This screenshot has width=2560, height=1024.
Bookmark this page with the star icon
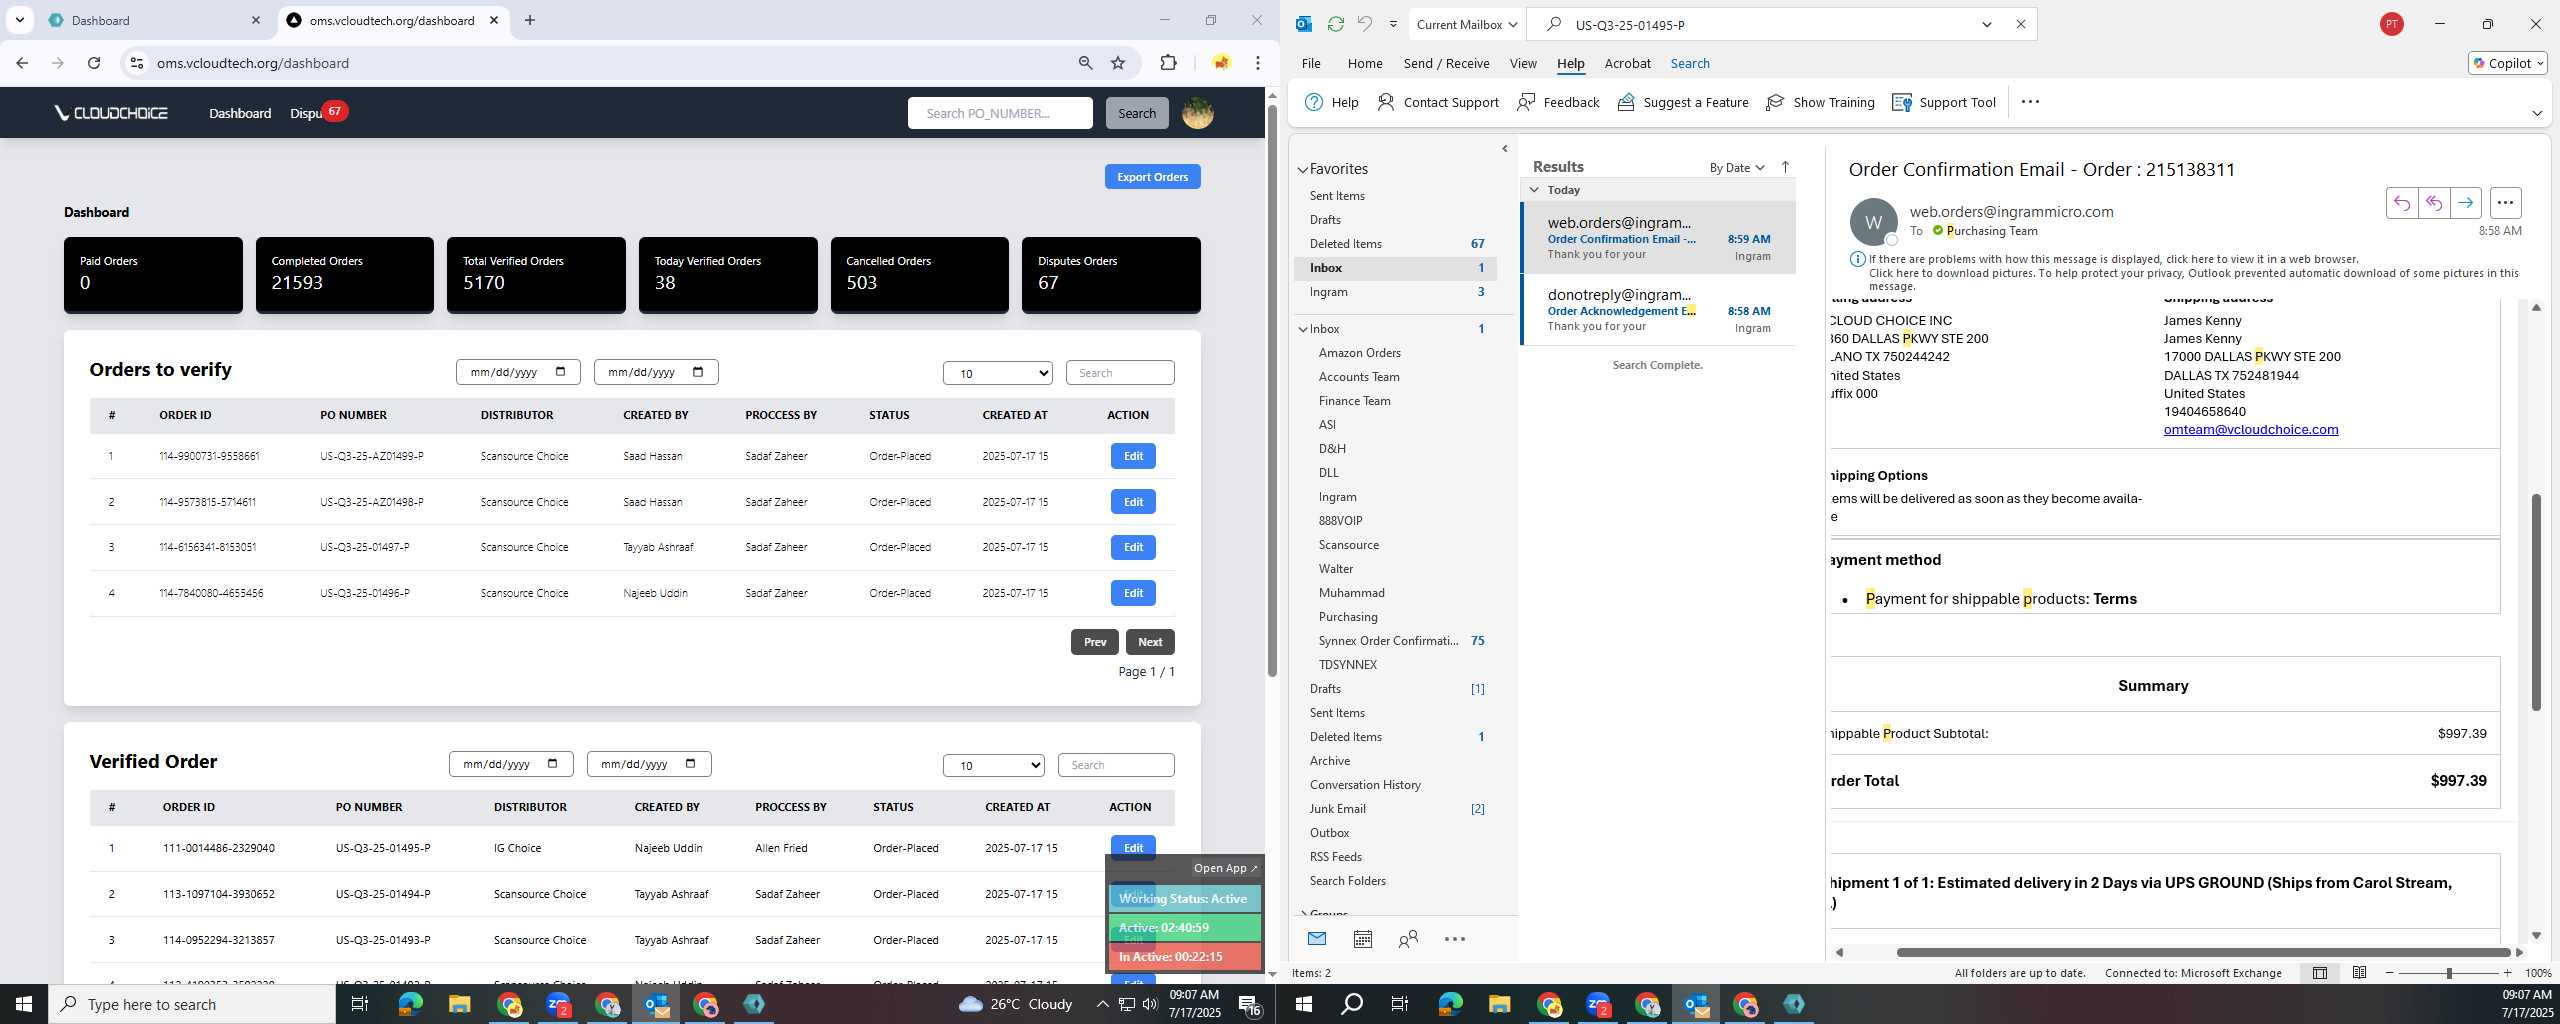[x=1118, y=63]
